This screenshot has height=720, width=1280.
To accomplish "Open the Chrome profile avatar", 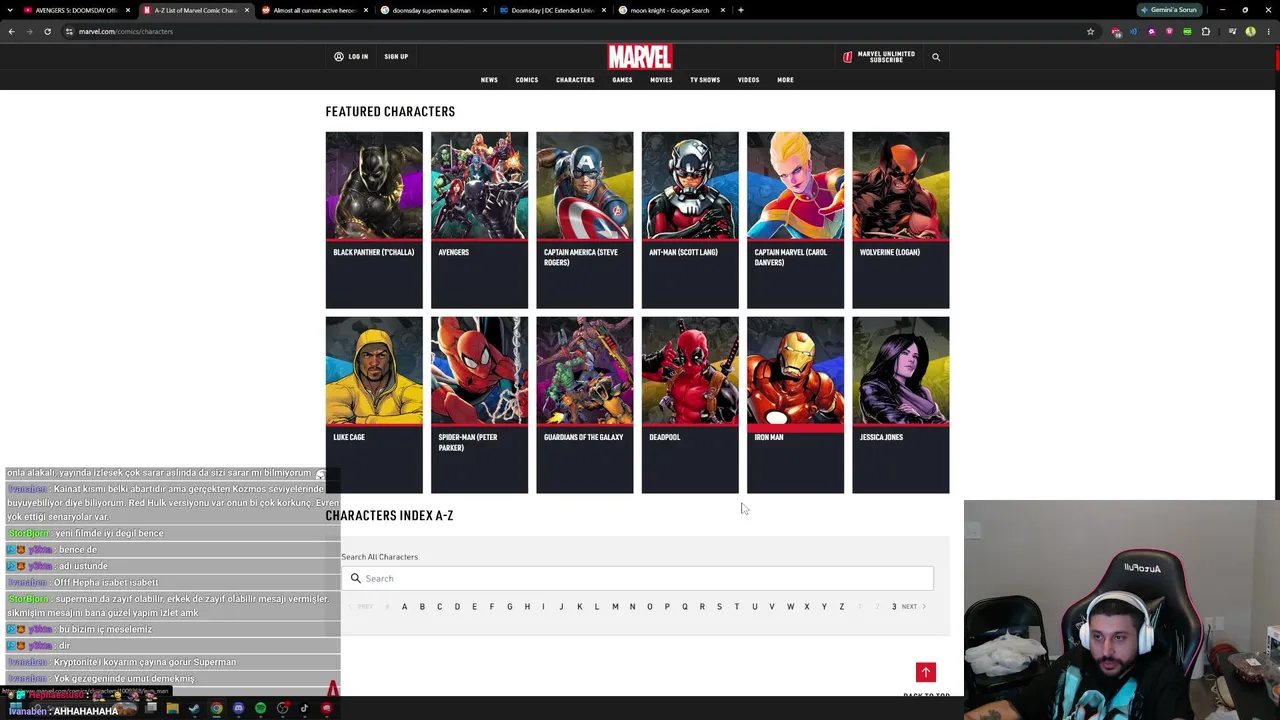I will tap(1250, 31).
